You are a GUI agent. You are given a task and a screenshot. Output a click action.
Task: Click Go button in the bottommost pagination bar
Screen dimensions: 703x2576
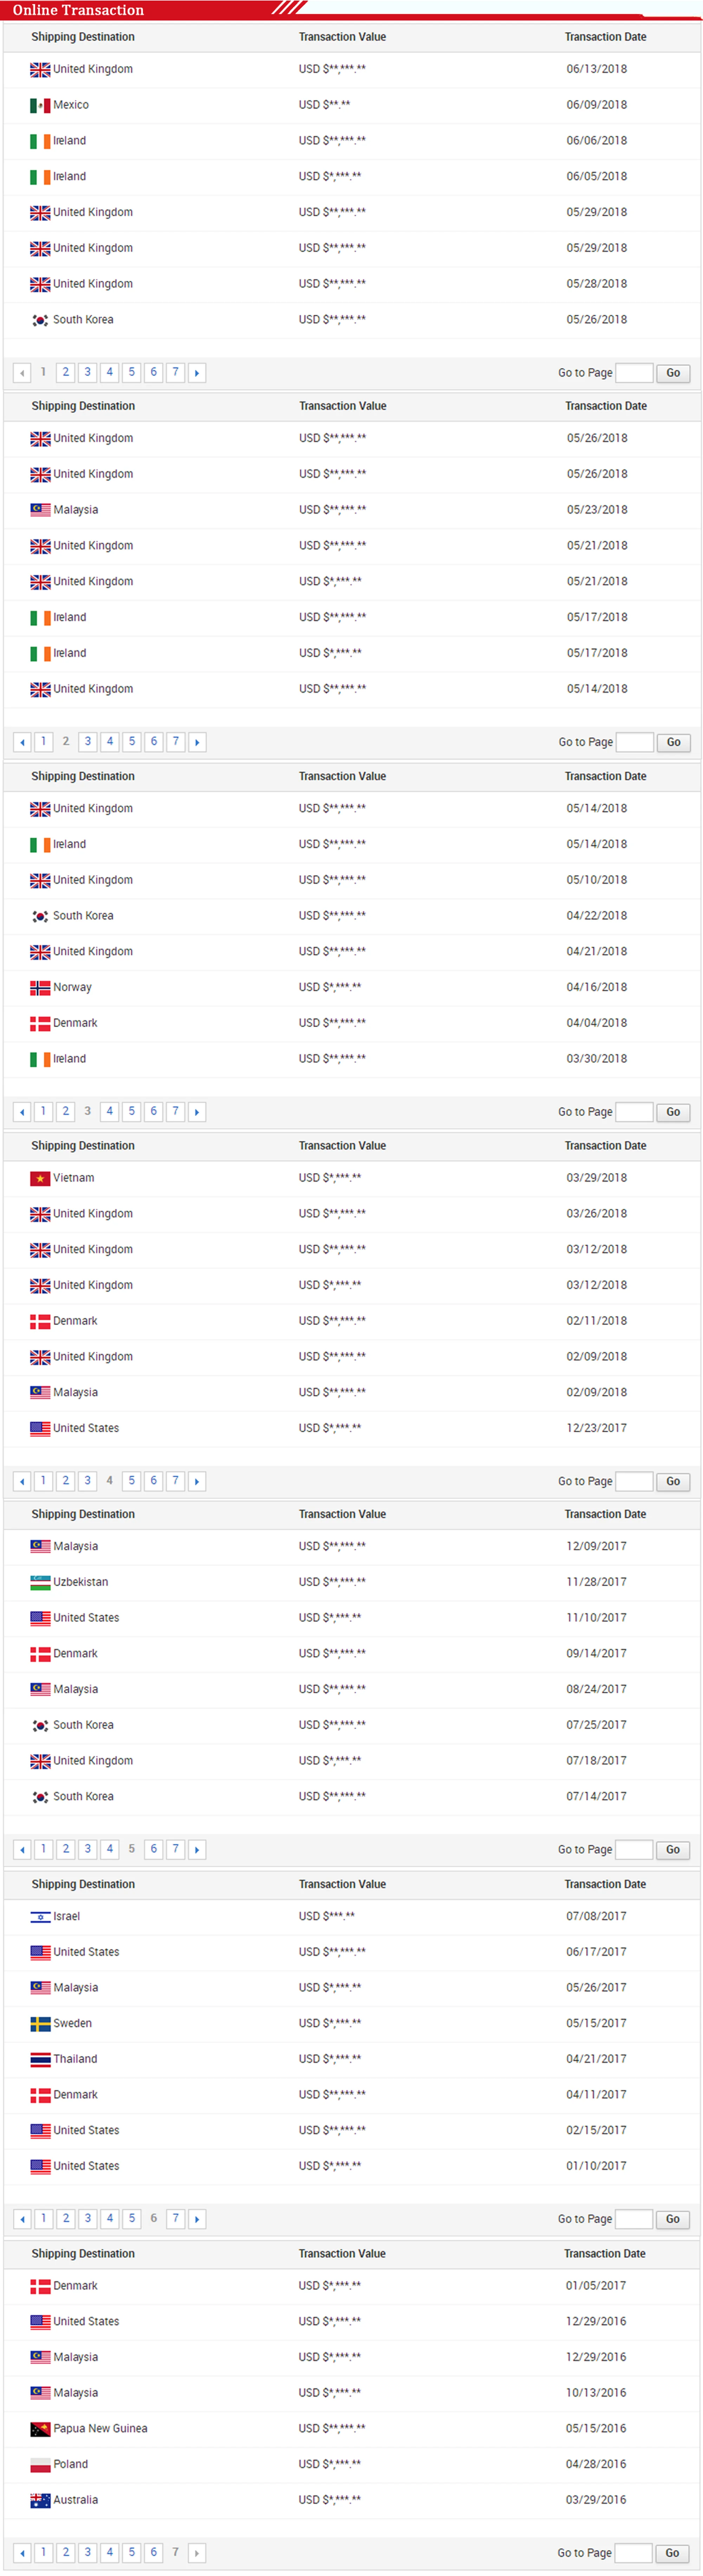click(x=672, y=2553)
